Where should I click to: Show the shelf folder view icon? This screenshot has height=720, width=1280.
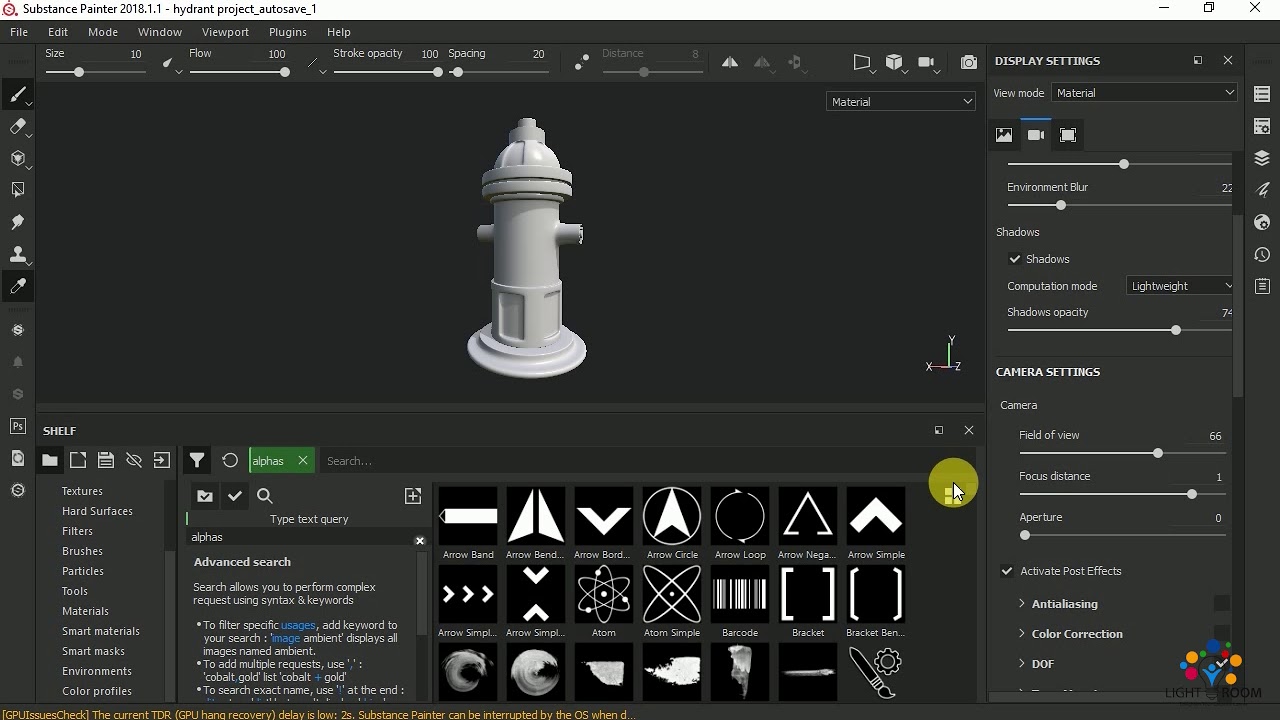pos(49,461)
